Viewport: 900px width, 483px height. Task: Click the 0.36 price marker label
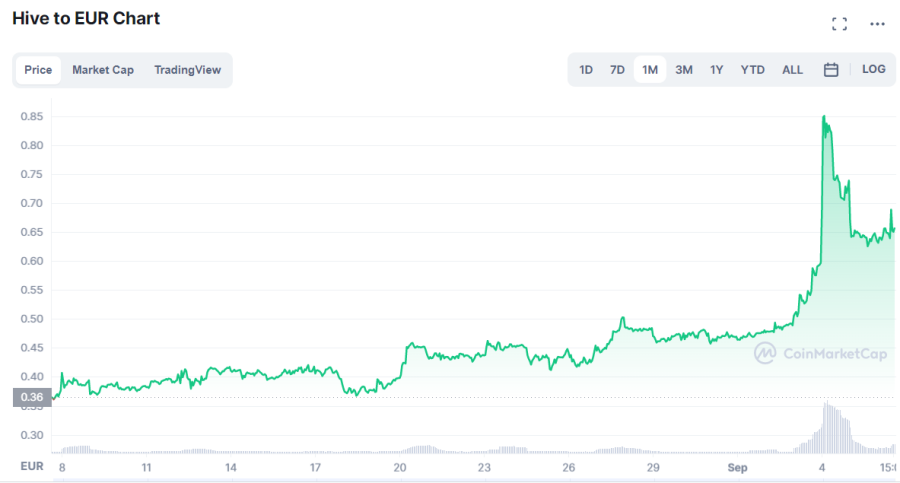(x=32, y=397)
